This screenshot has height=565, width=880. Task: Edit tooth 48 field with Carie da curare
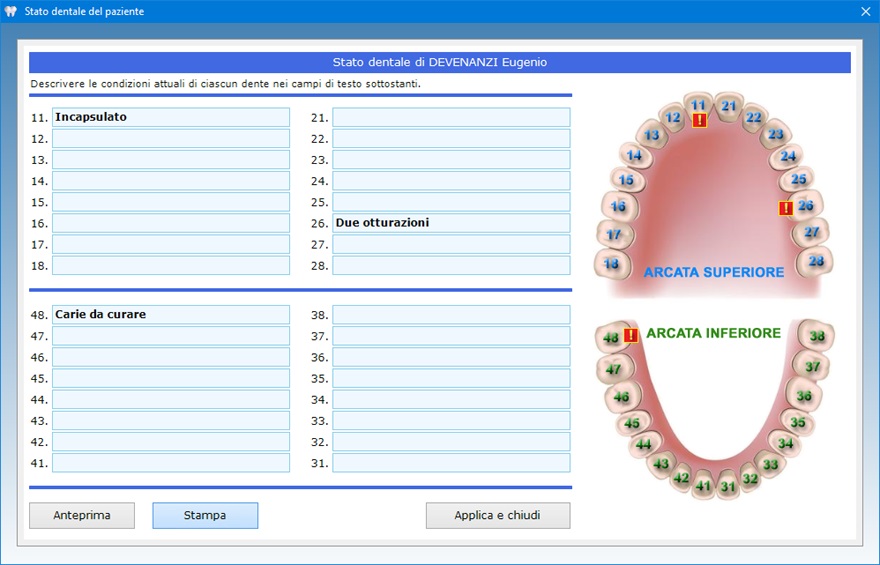171,315
